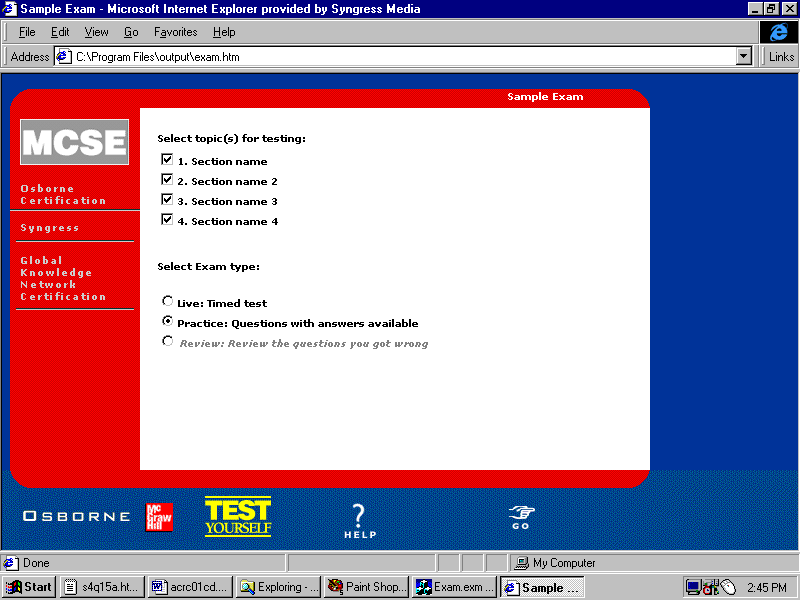
Task: Open the Global Knowledge Network Certification link
Action: pyautogui.click(x=63, y=278)
